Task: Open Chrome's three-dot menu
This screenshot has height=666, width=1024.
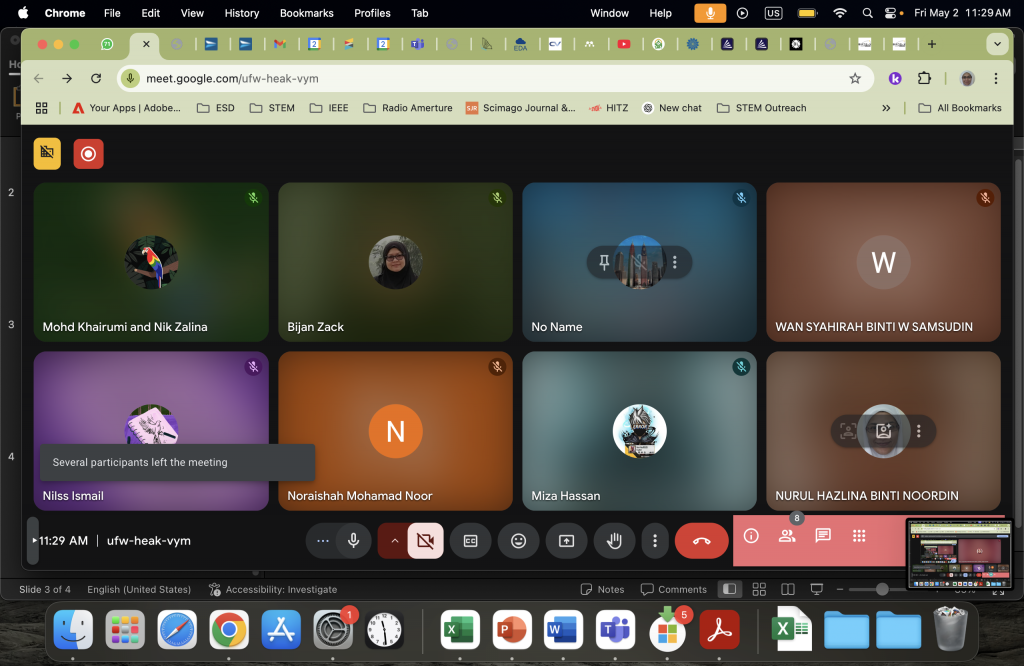Action: pyautogui.click(x=996, y=78)
